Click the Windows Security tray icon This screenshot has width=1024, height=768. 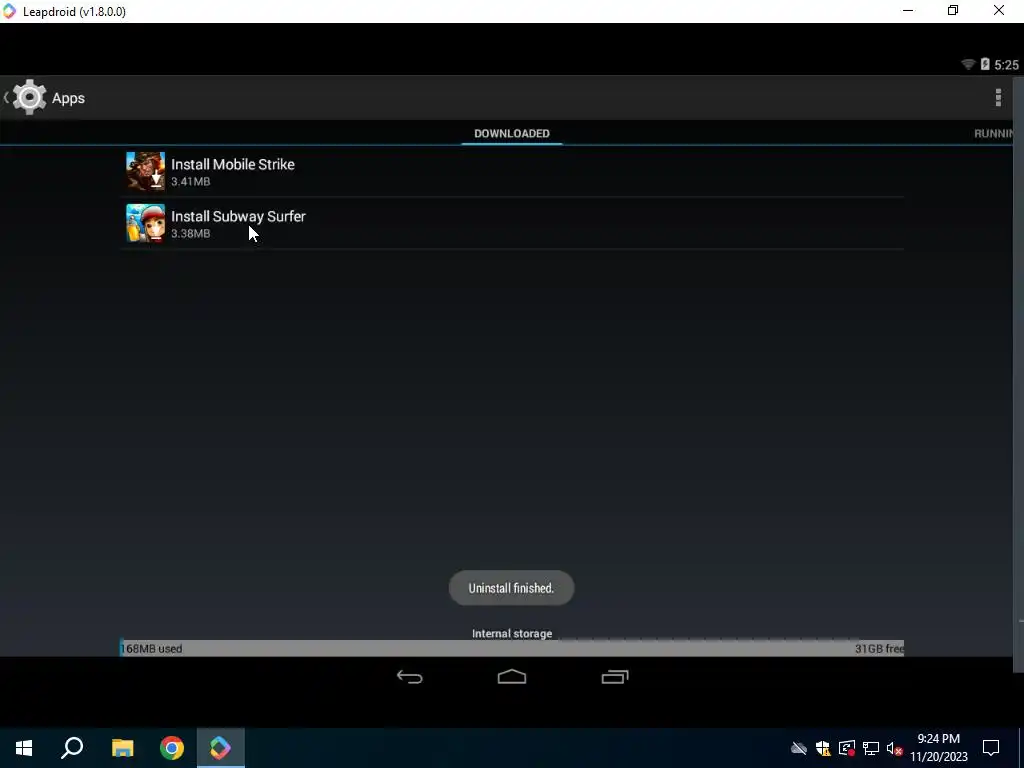coord(823,748)
